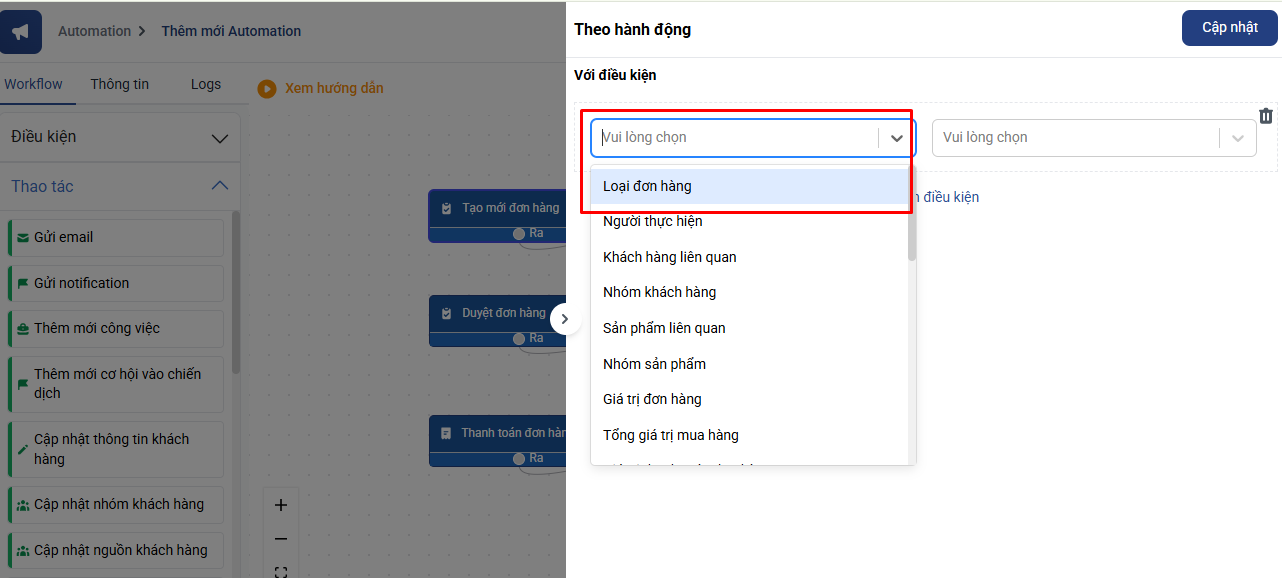1282x578 pixels.
Task: Open the Logs tab
Action: click(205, 85)
